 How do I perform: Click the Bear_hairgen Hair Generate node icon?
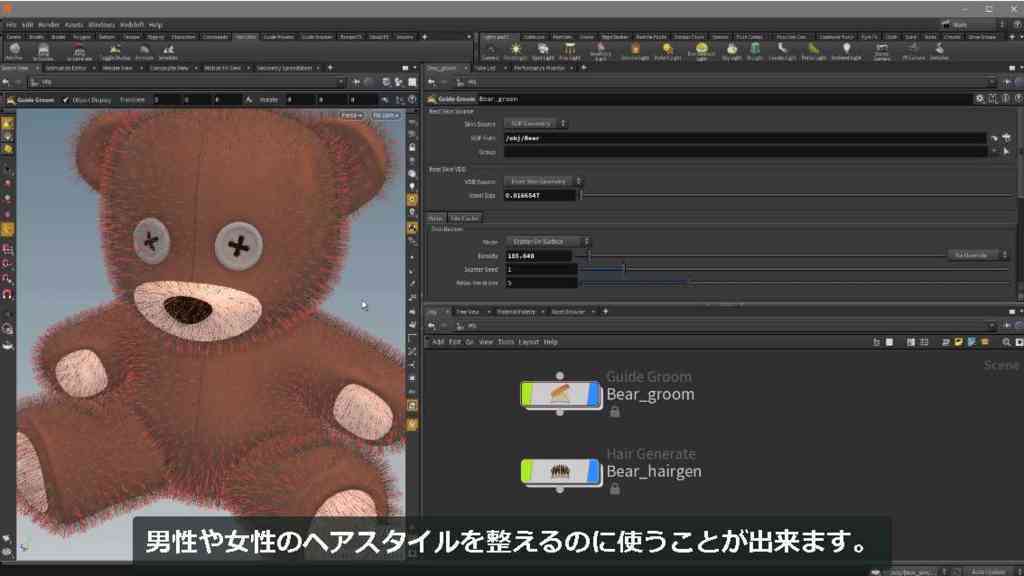click(560, 472)
